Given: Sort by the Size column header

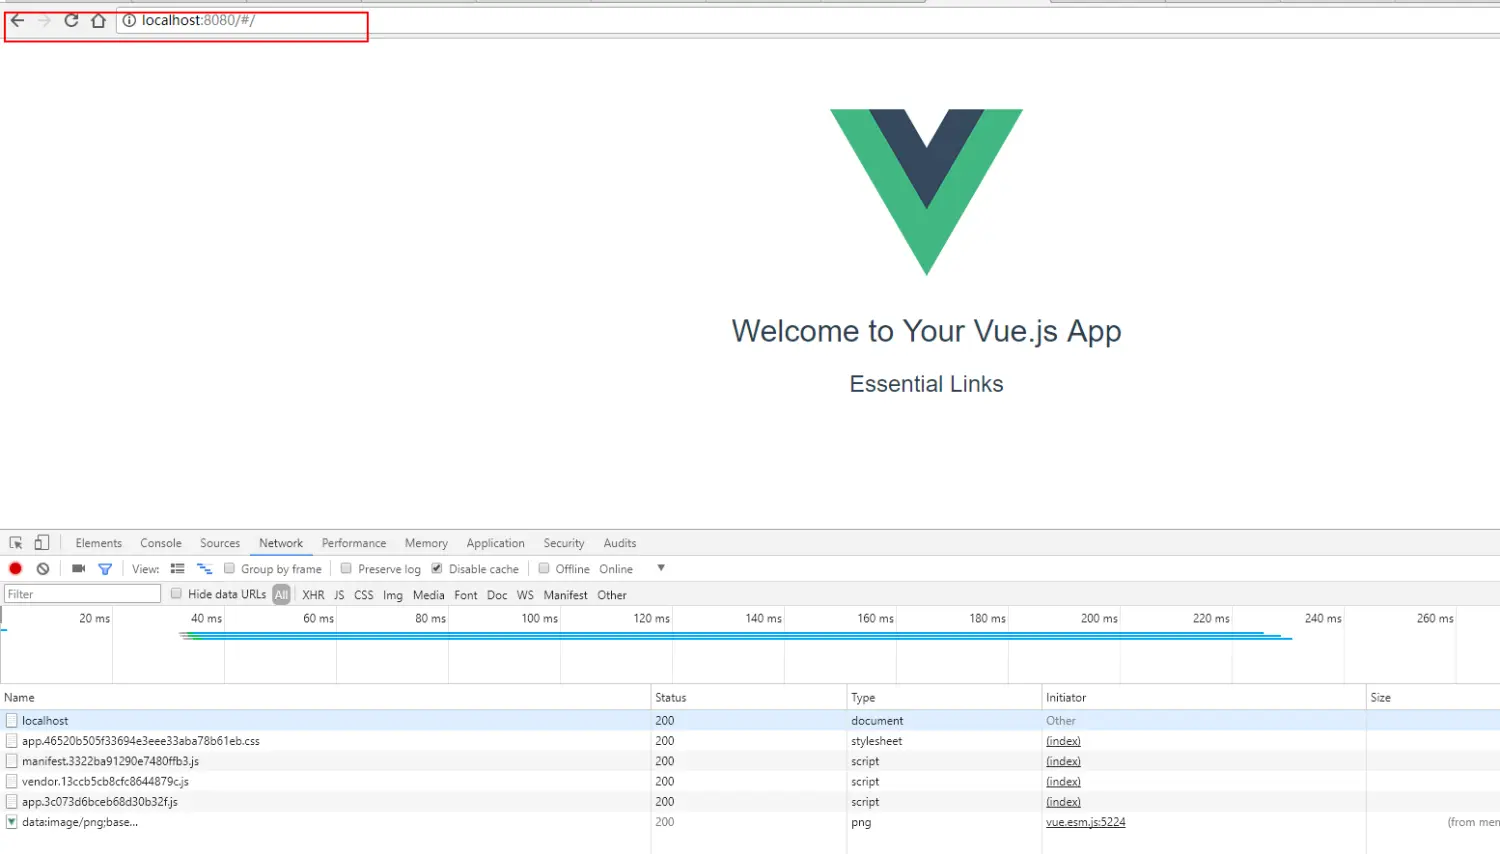Looking at the screenshot, I should (1433, 697).
